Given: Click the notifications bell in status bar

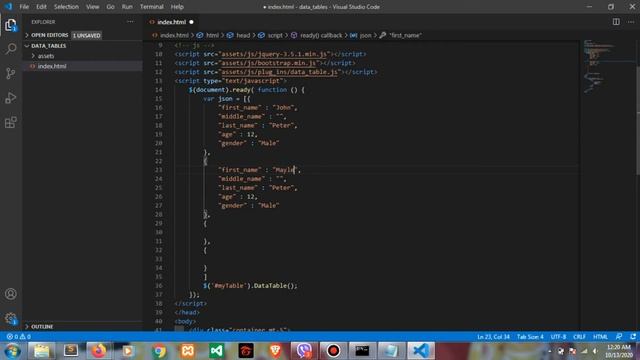Looking at the screenshot, I should (633, 337).
